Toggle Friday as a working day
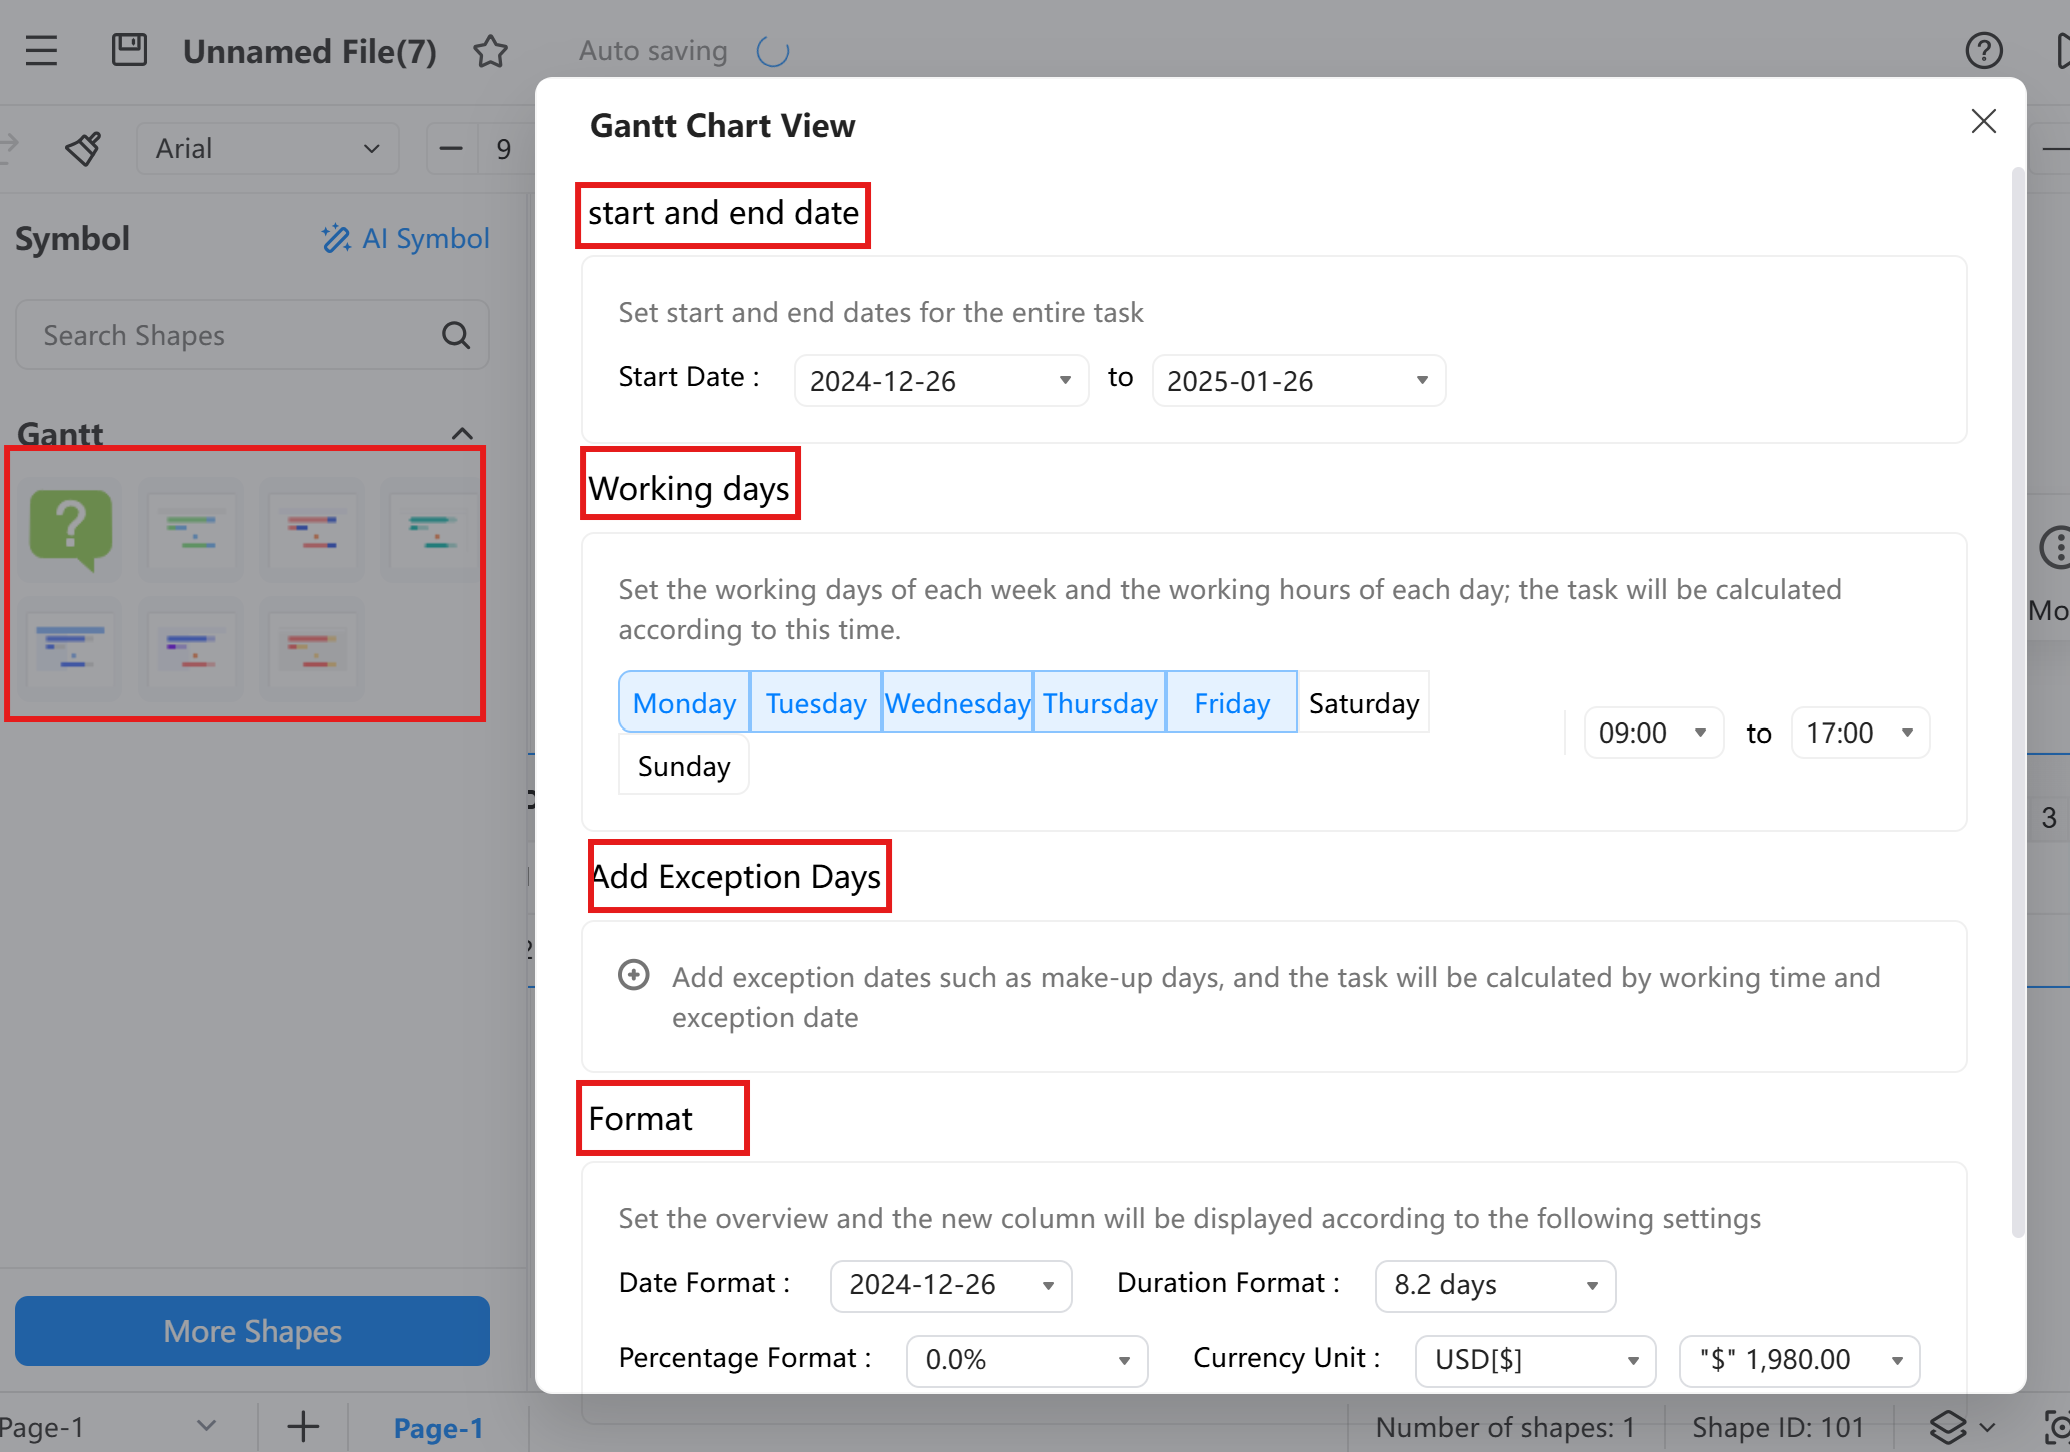The width and height of the screenshot is (2070, 1452). (x=1232, y=703)
